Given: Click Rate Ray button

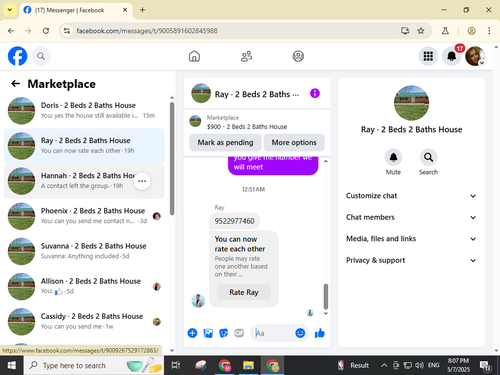Looking at the screenshot, I should pos(244,292).
